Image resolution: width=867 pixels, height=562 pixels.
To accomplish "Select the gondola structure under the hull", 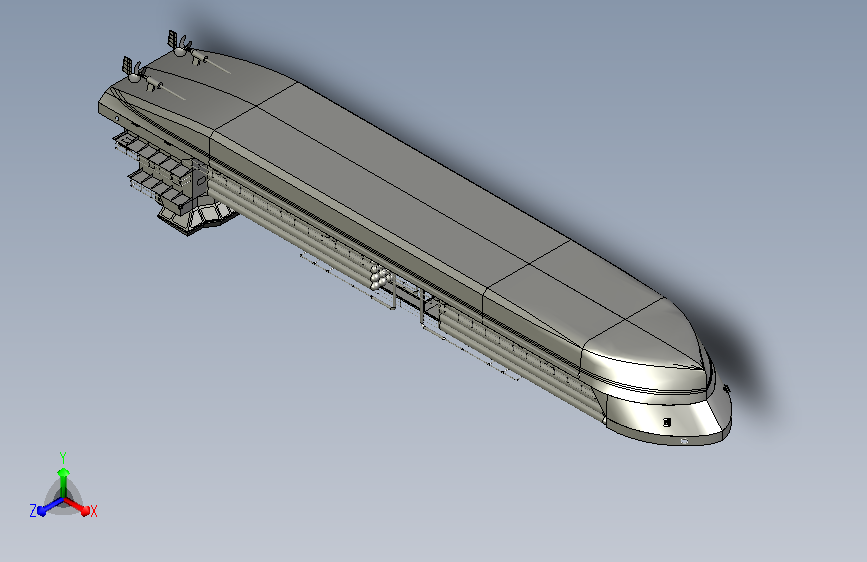I will pos(178,183).
